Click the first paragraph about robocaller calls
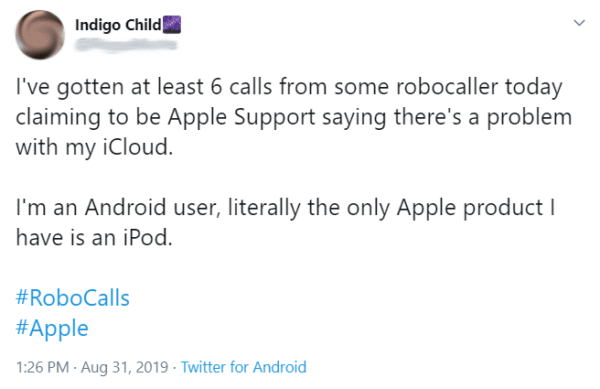Viewport: 600px width, 389px height. (294, 117)
